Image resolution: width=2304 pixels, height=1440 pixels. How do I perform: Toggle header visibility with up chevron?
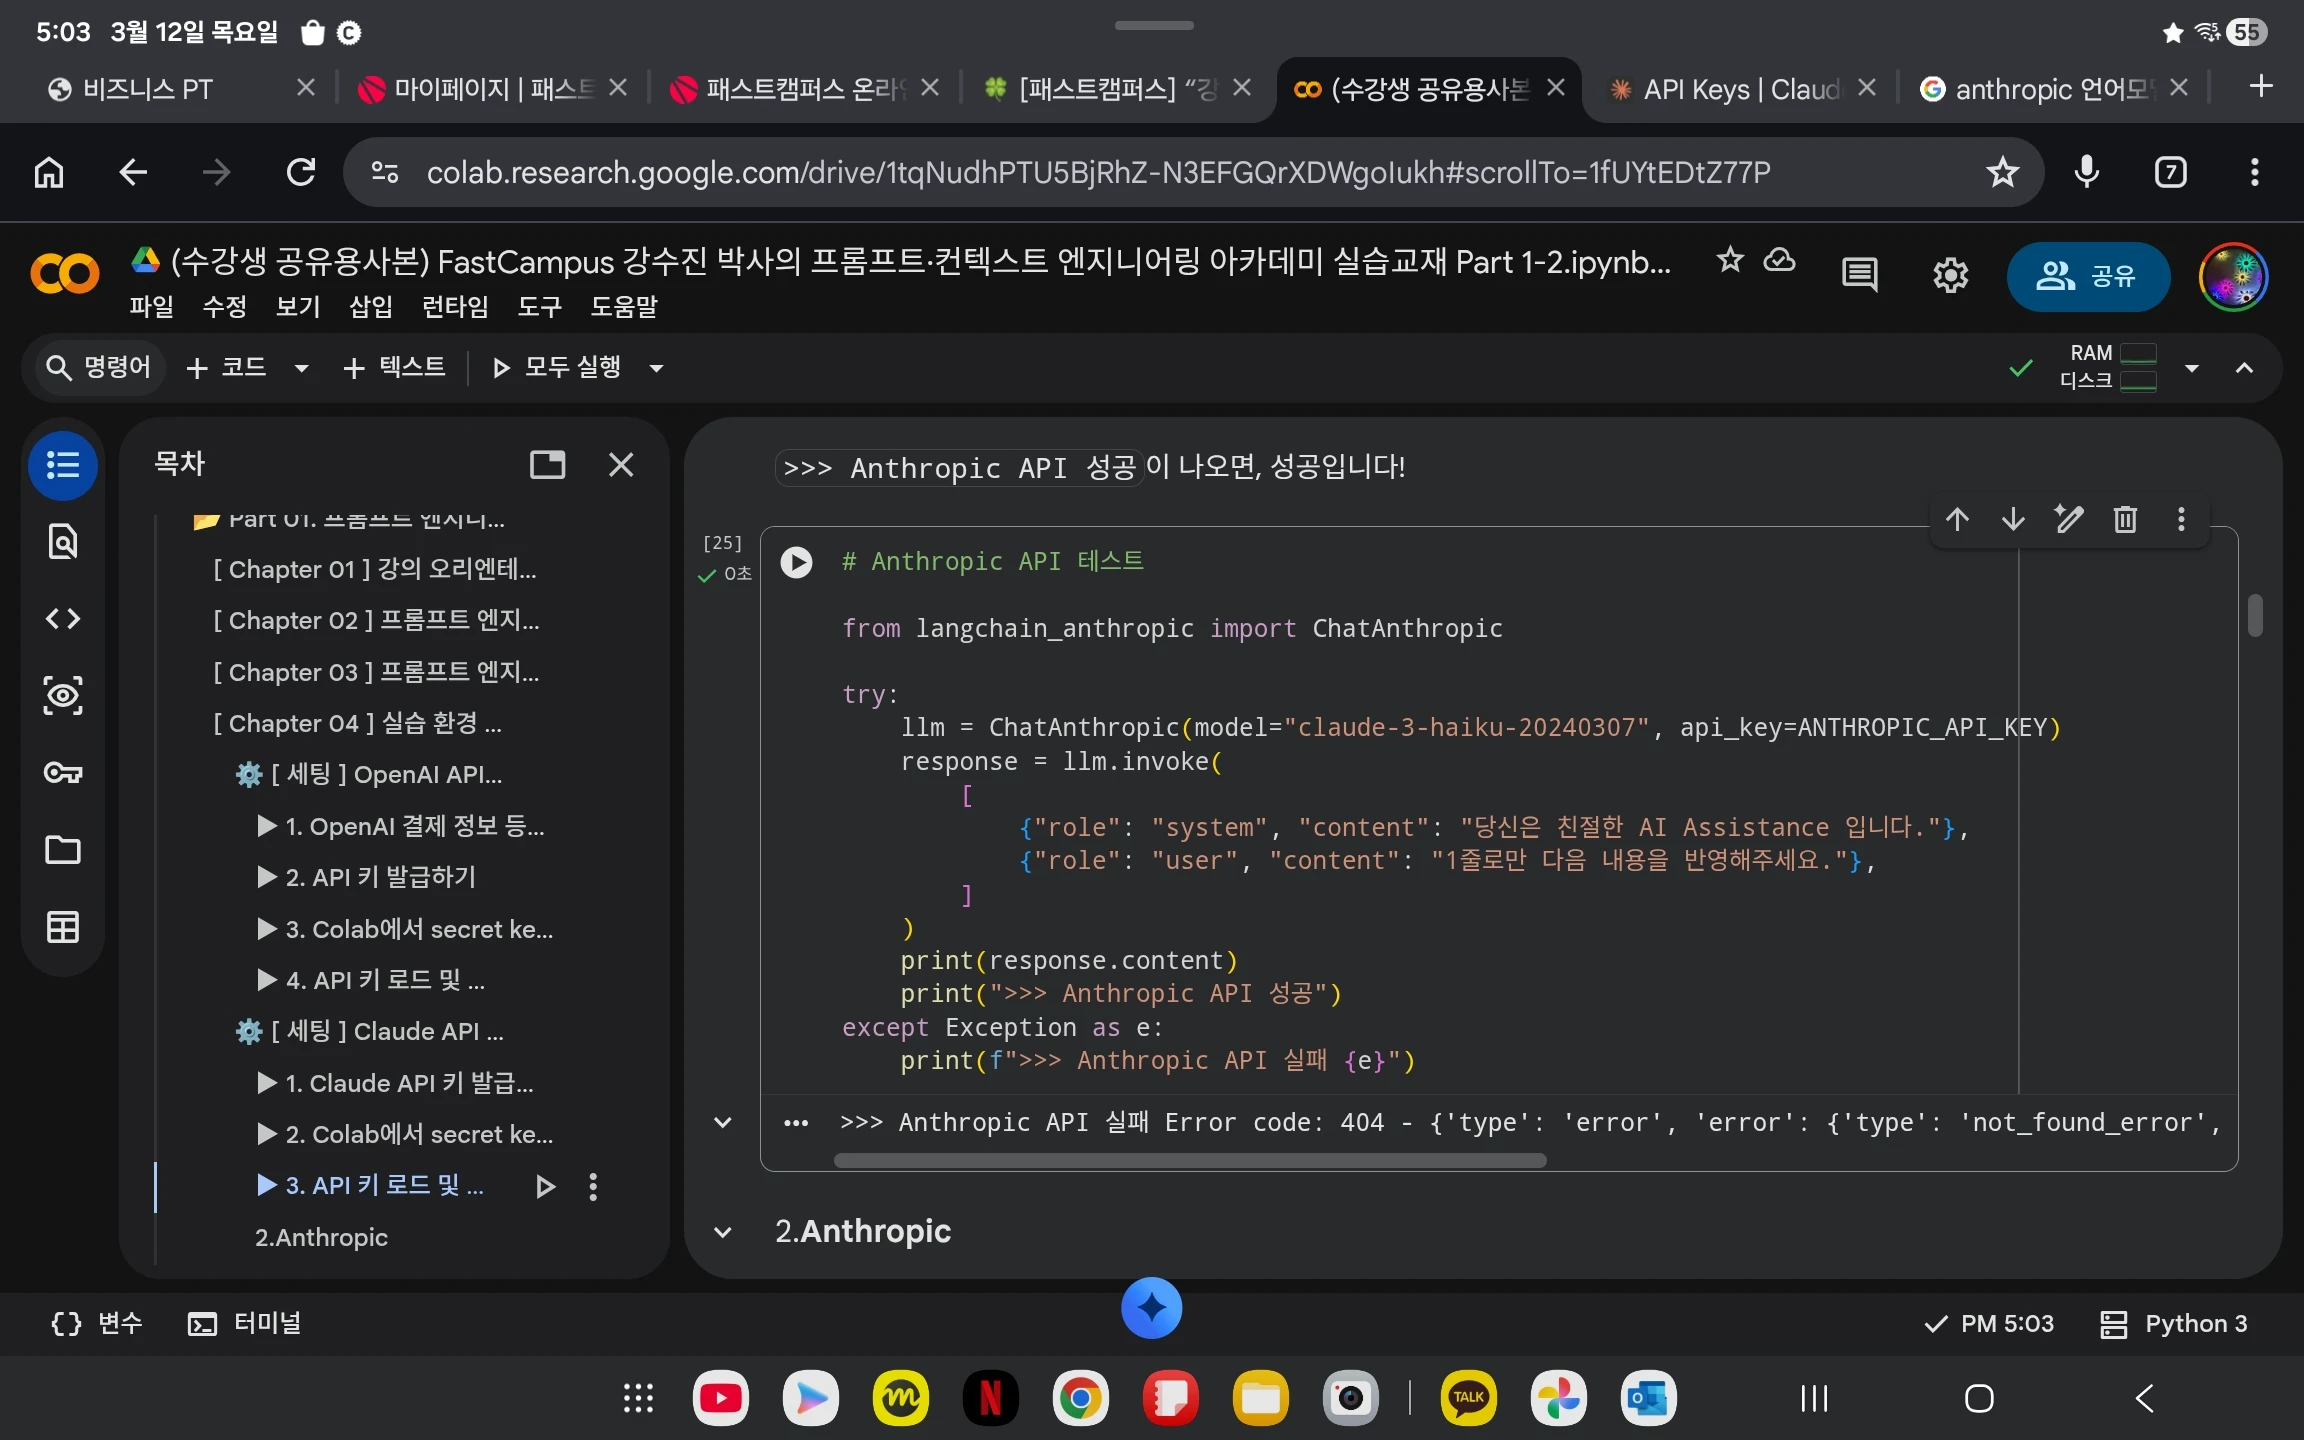(2244, 368)
